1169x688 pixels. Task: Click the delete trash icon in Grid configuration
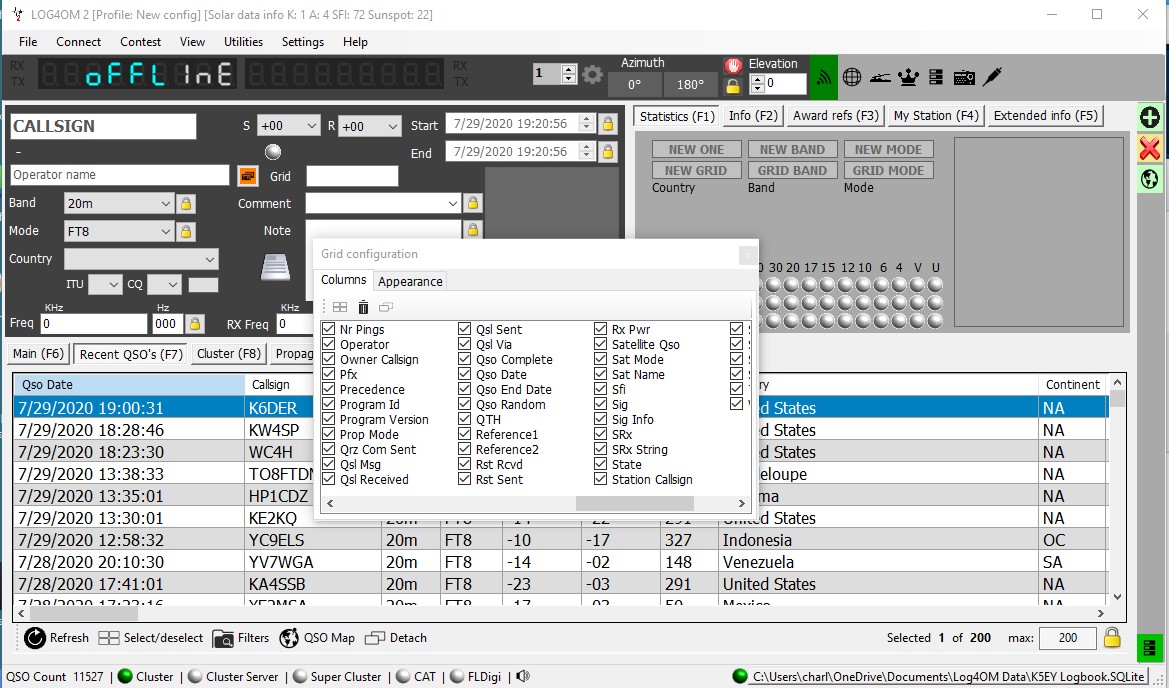point(363,307)
